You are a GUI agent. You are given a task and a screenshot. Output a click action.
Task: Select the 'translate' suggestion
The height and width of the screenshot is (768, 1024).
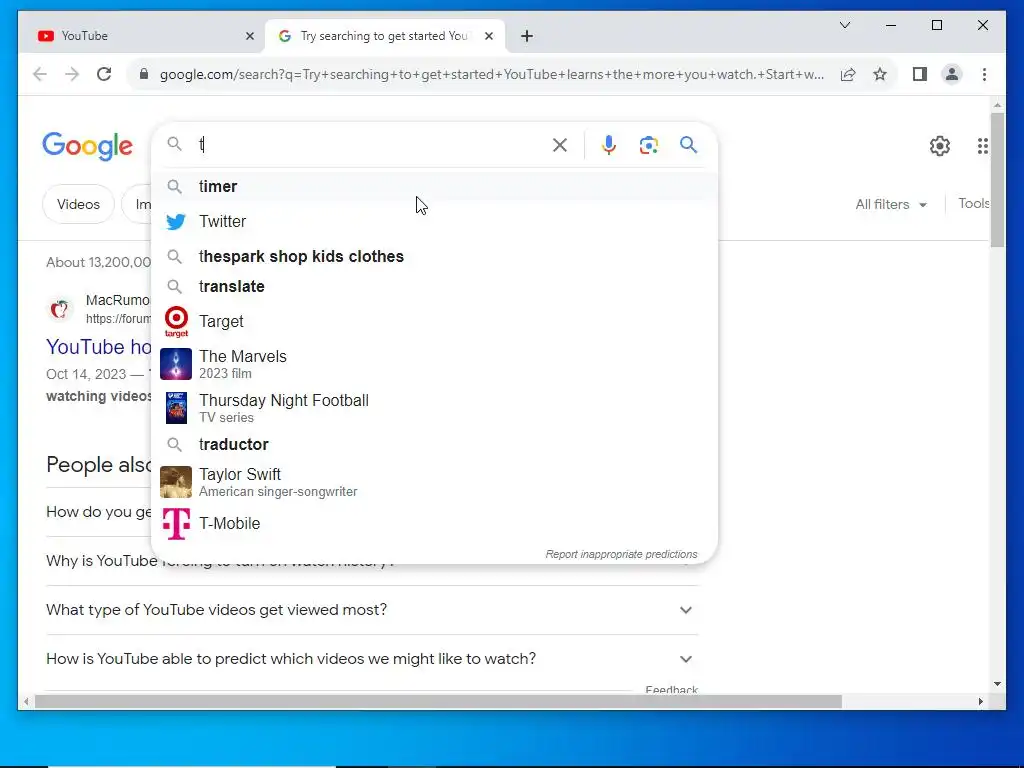(x=434, y=287)
